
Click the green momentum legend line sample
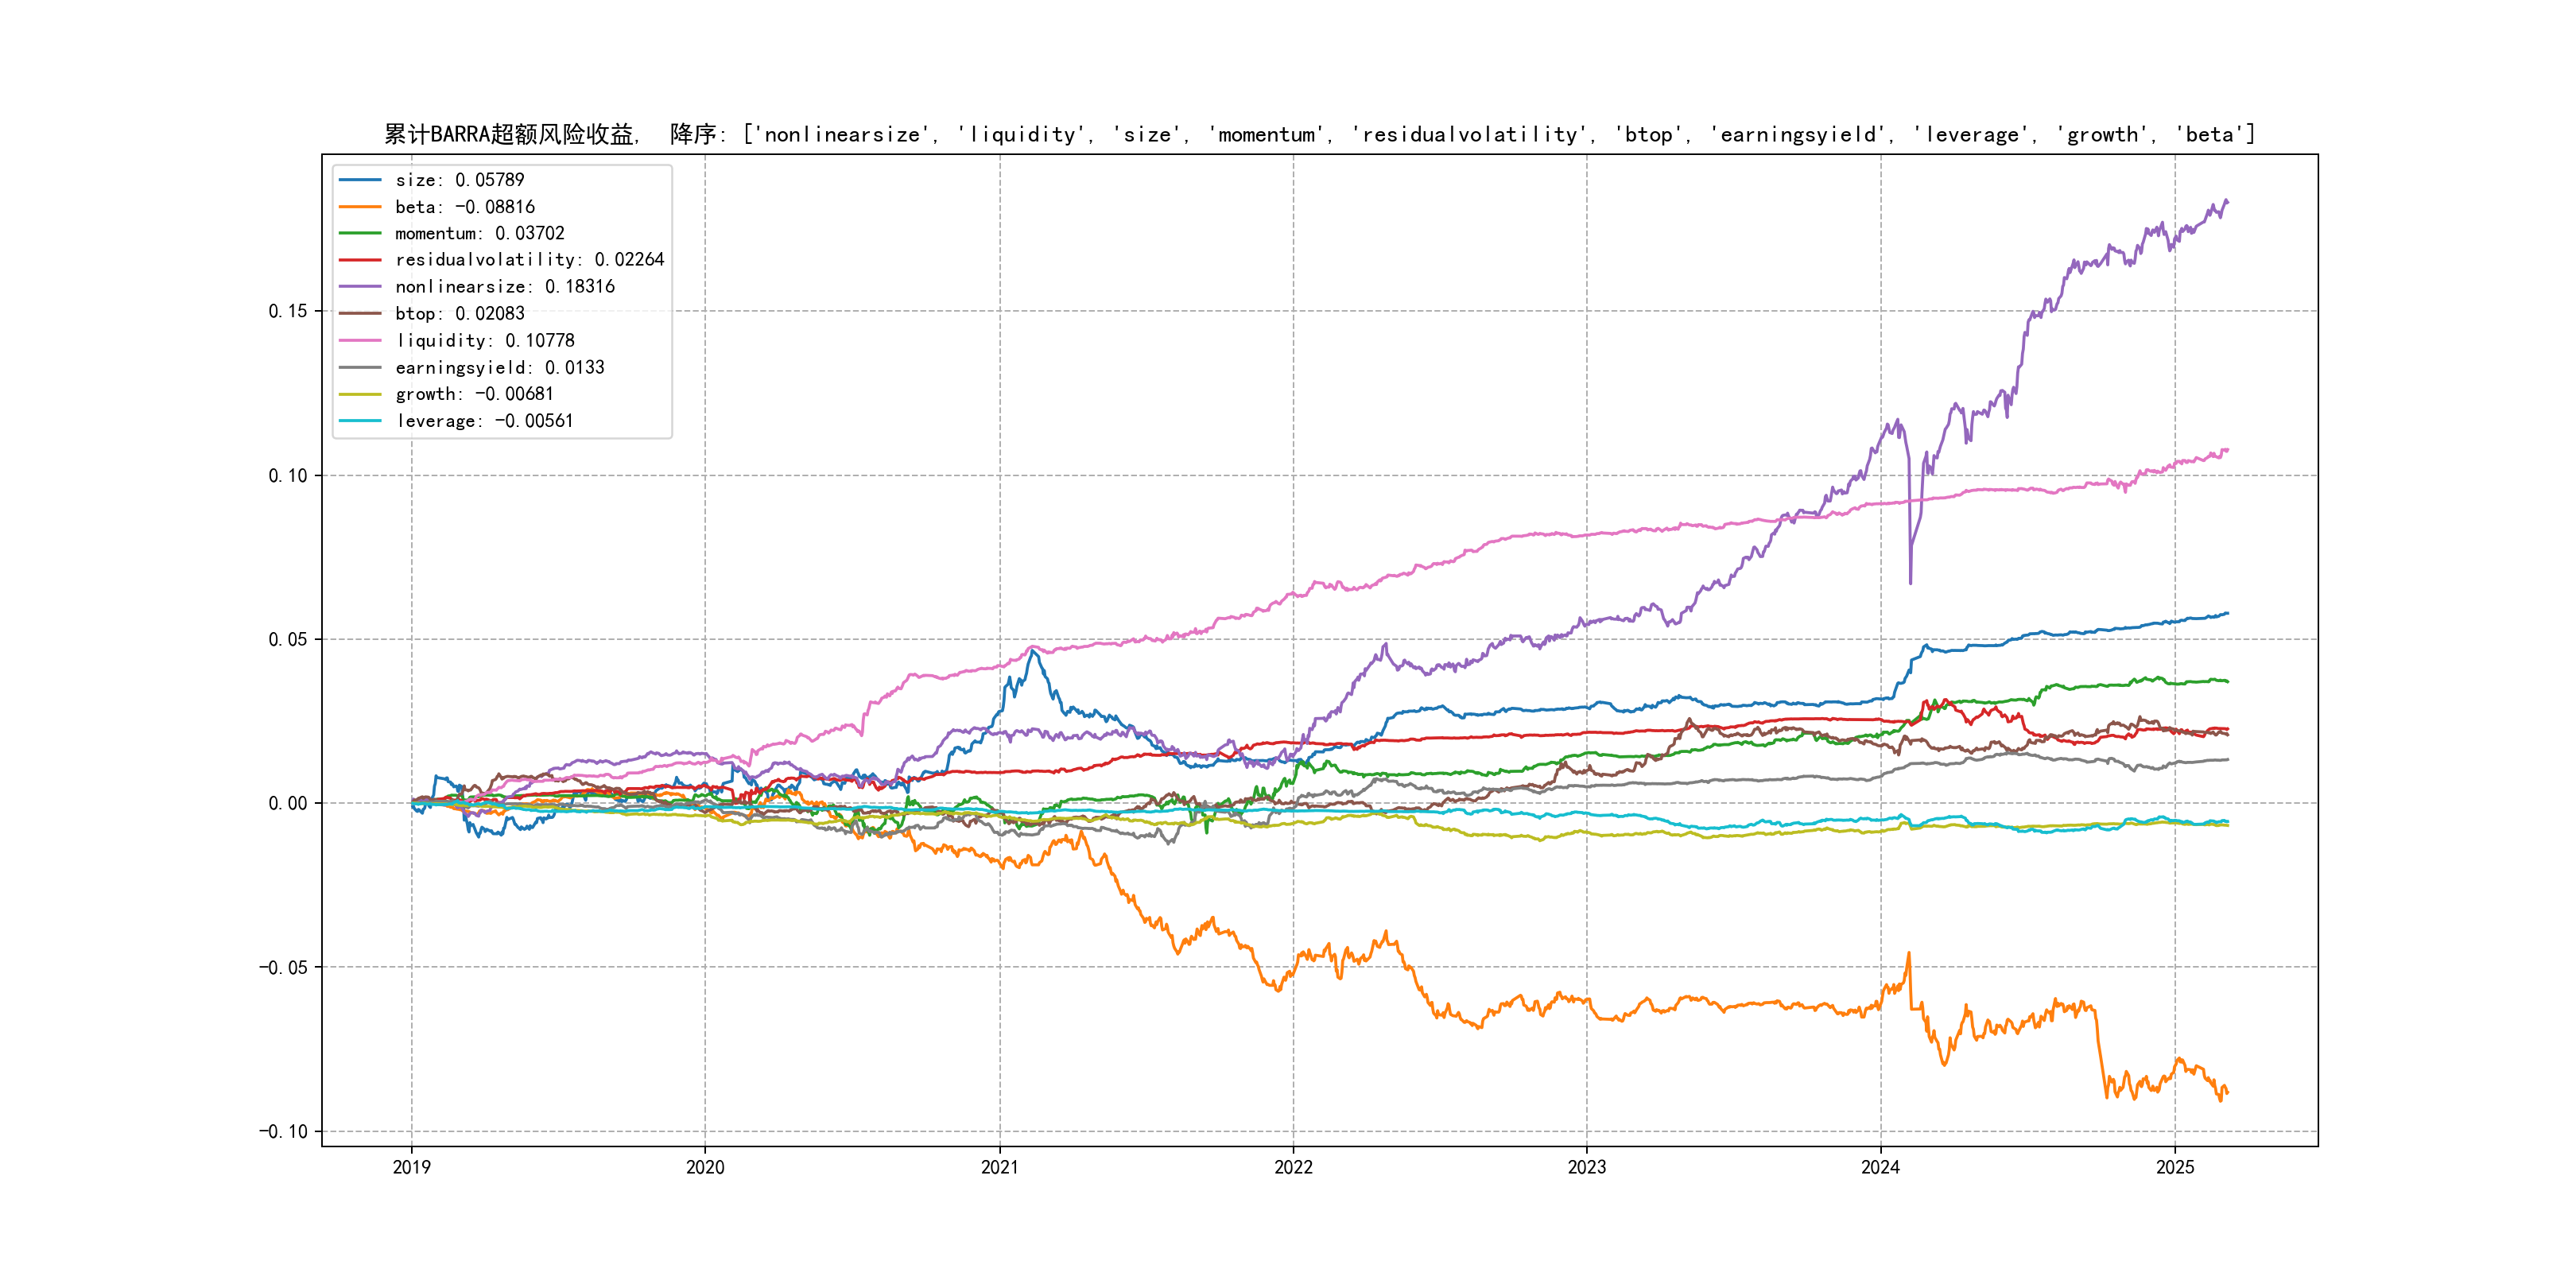click(360, 233)
